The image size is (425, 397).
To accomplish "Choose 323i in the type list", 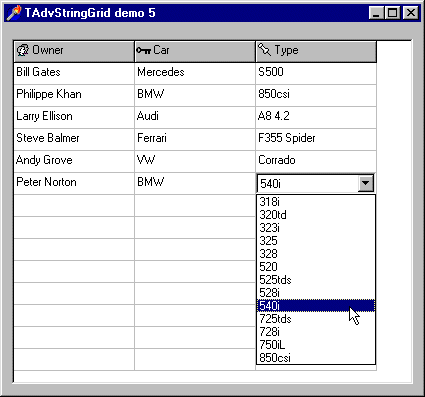I will tap(316, 228).
